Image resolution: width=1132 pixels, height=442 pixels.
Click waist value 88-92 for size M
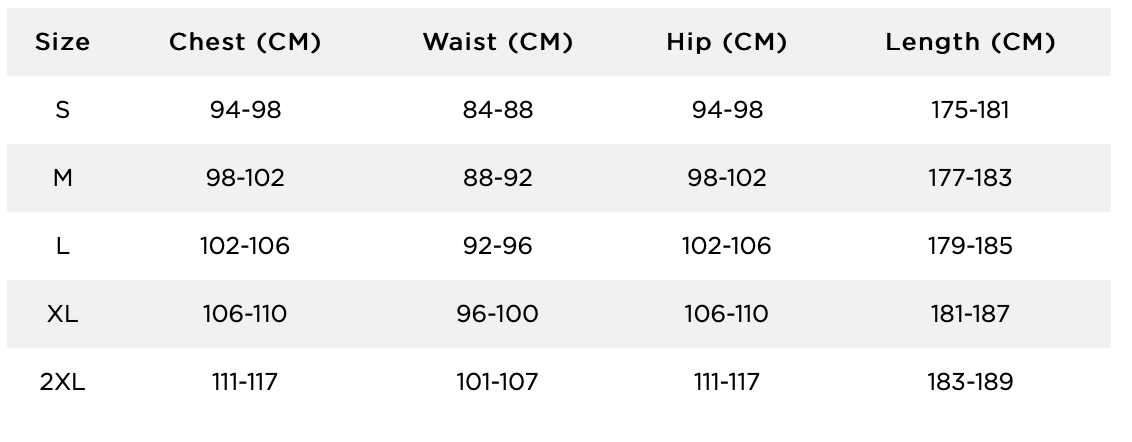(x=498, y=178)
